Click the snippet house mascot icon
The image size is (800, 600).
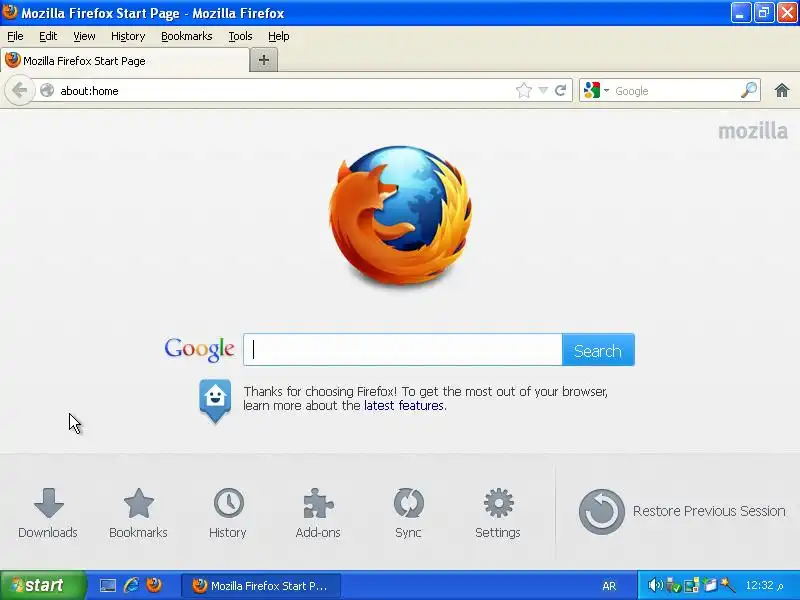pos(215,401)
